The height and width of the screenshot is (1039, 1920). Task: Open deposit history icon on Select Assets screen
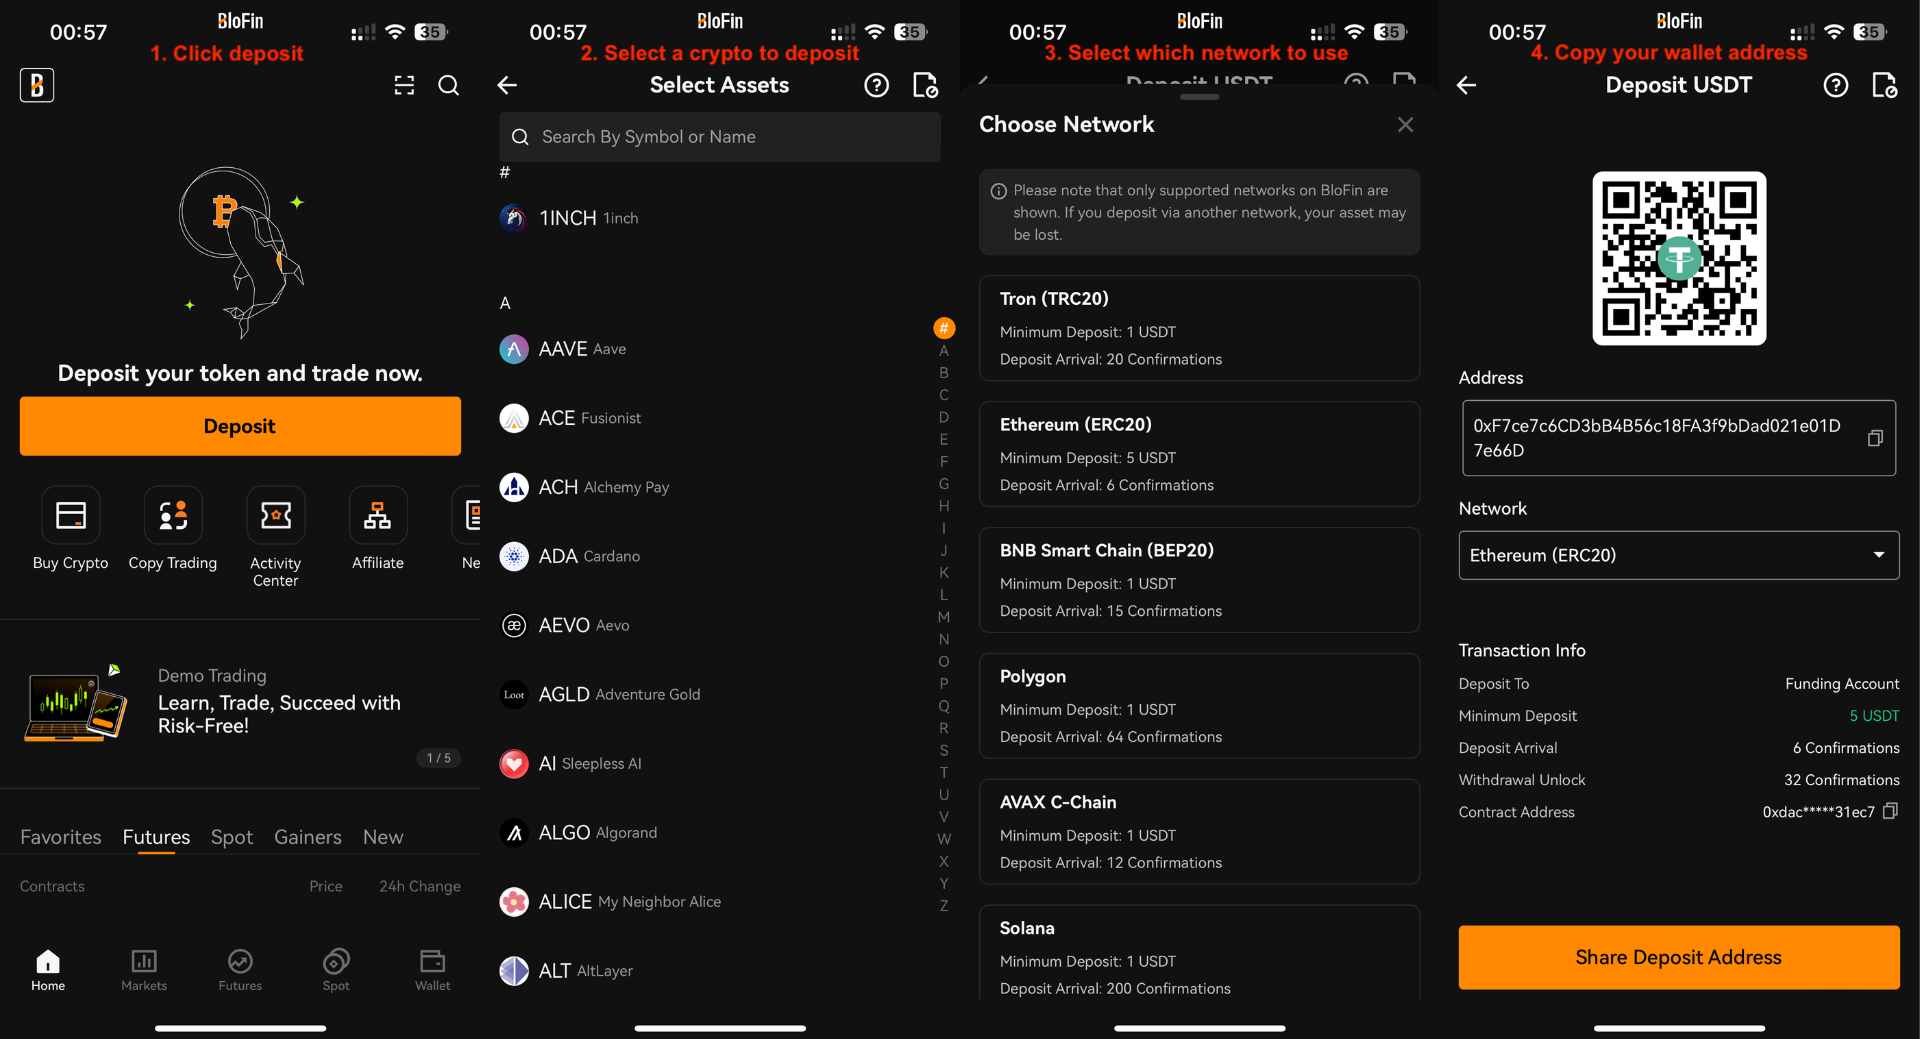(x=925, y=86)
